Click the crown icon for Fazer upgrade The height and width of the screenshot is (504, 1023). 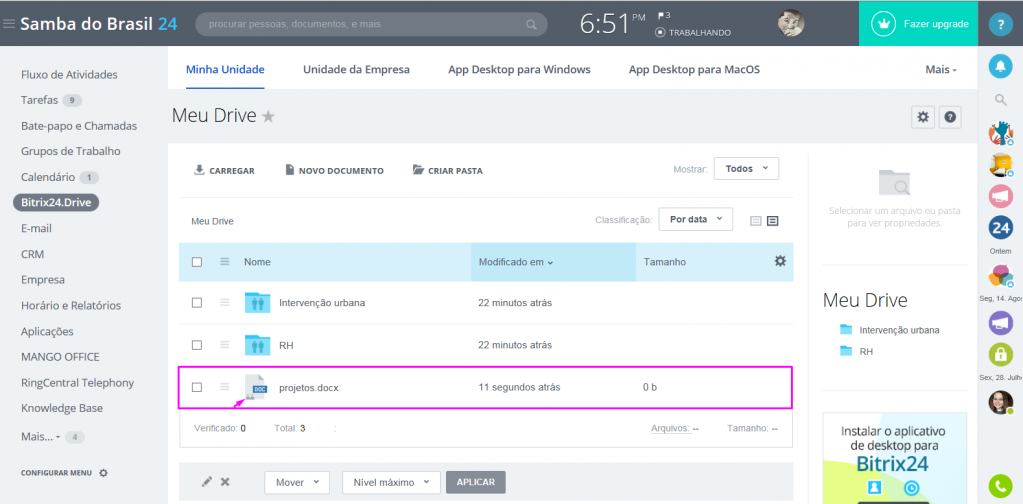pyautogui.click(x=884, y=23)
